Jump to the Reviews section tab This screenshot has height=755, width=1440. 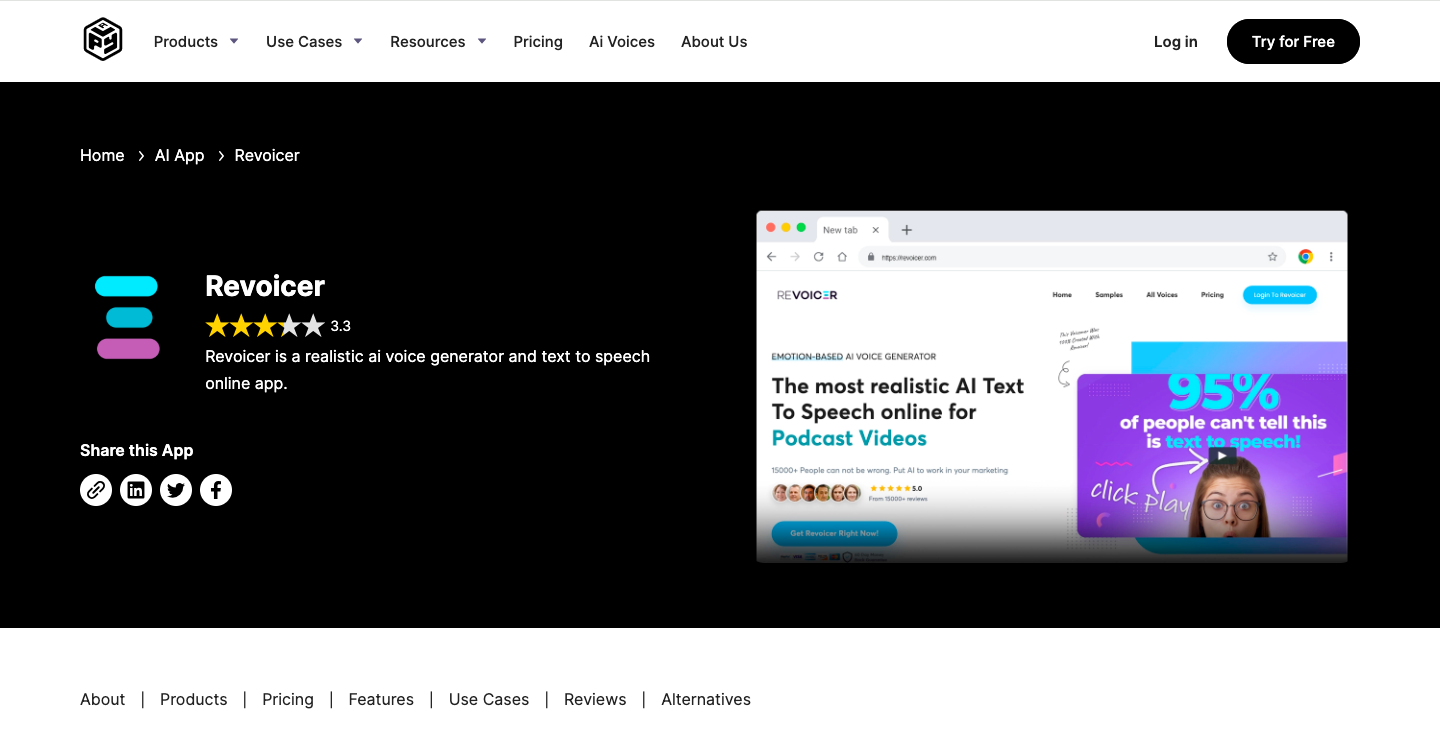(595, 700)
